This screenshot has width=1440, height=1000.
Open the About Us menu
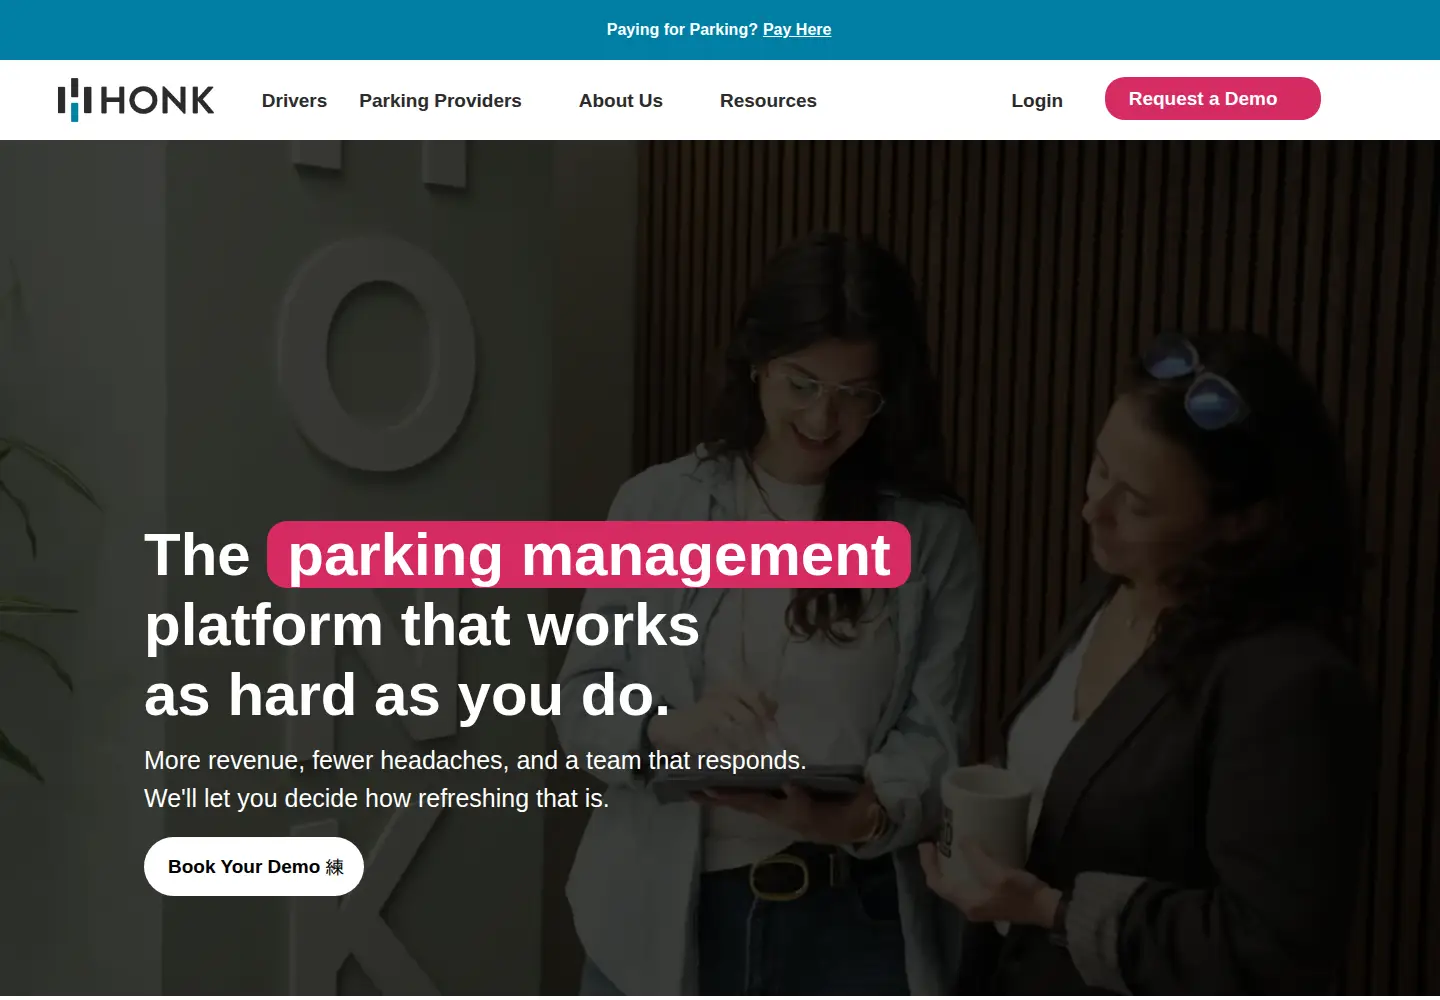tap(621, 101)
